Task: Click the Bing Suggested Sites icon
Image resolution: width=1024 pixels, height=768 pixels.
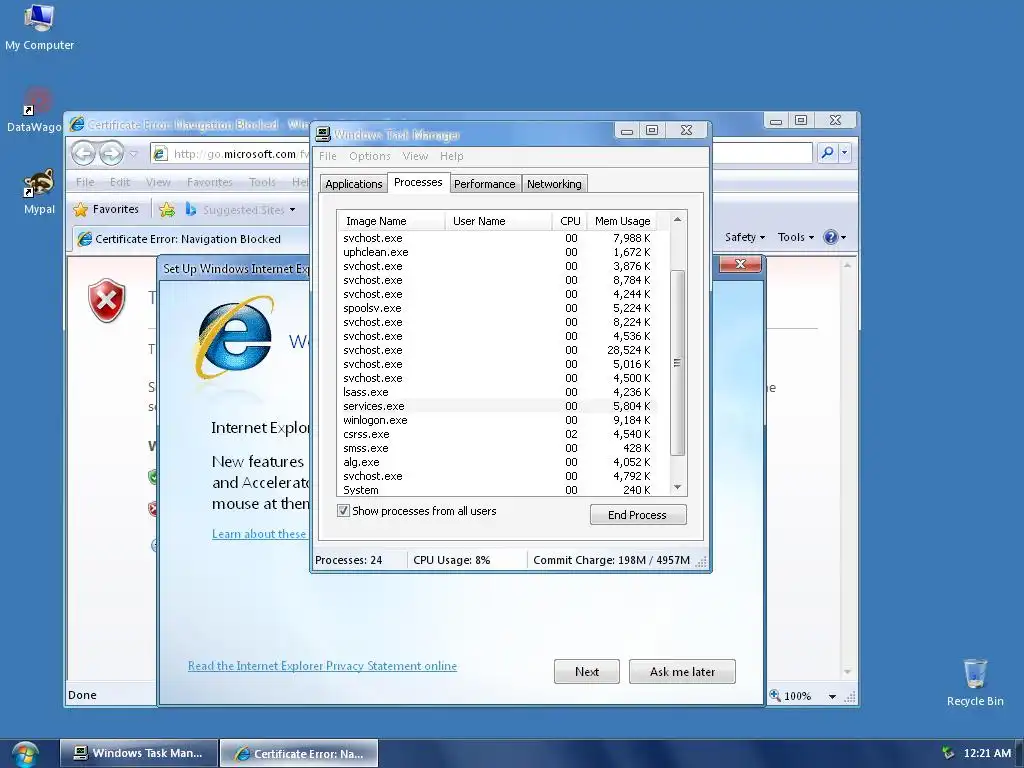Action: click(191, 209)
